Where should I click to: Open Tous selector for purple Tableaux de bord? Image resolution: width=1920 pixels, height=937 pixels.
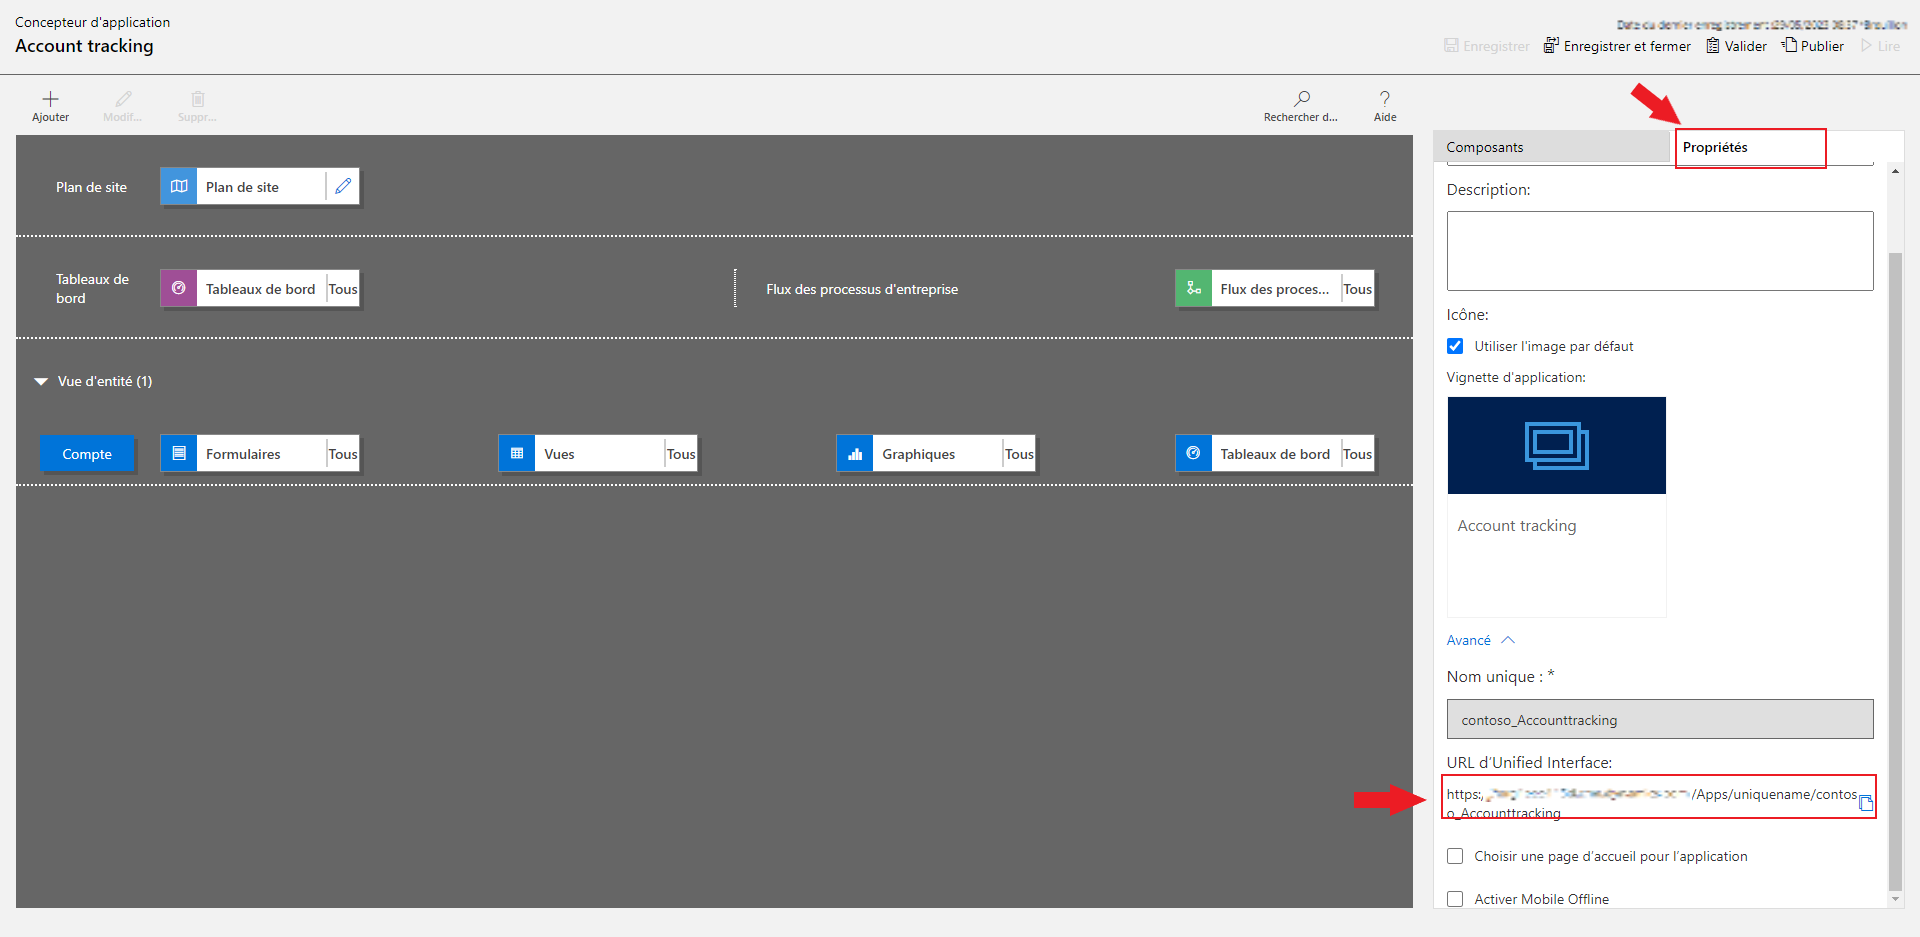343,289
